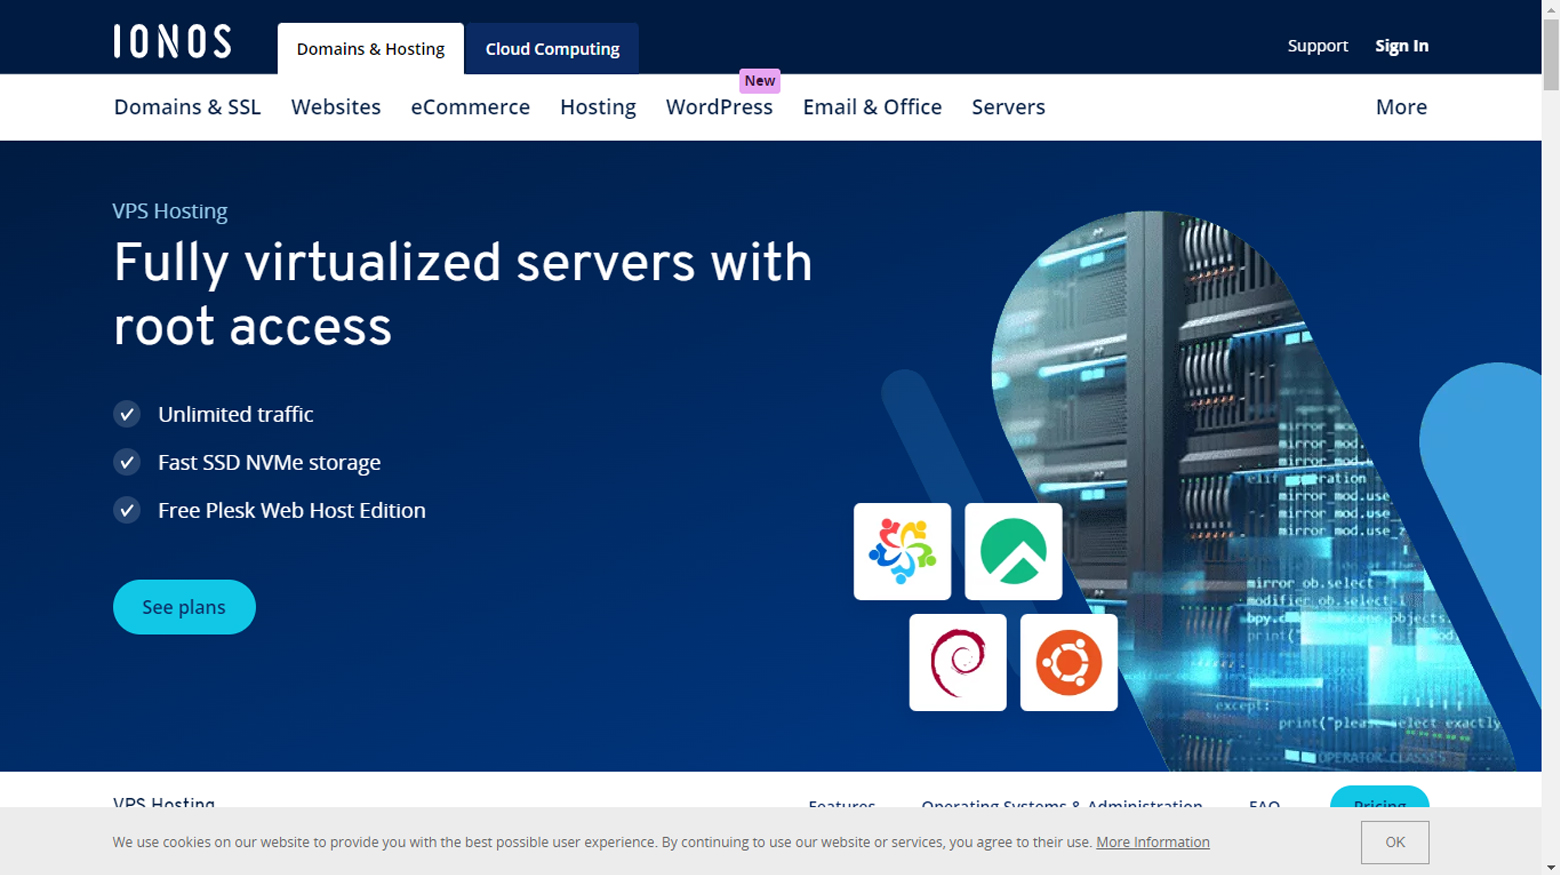Open eCommerce menu
The width and height of the screenshot is (1560, 875).
tap(470, 107)
